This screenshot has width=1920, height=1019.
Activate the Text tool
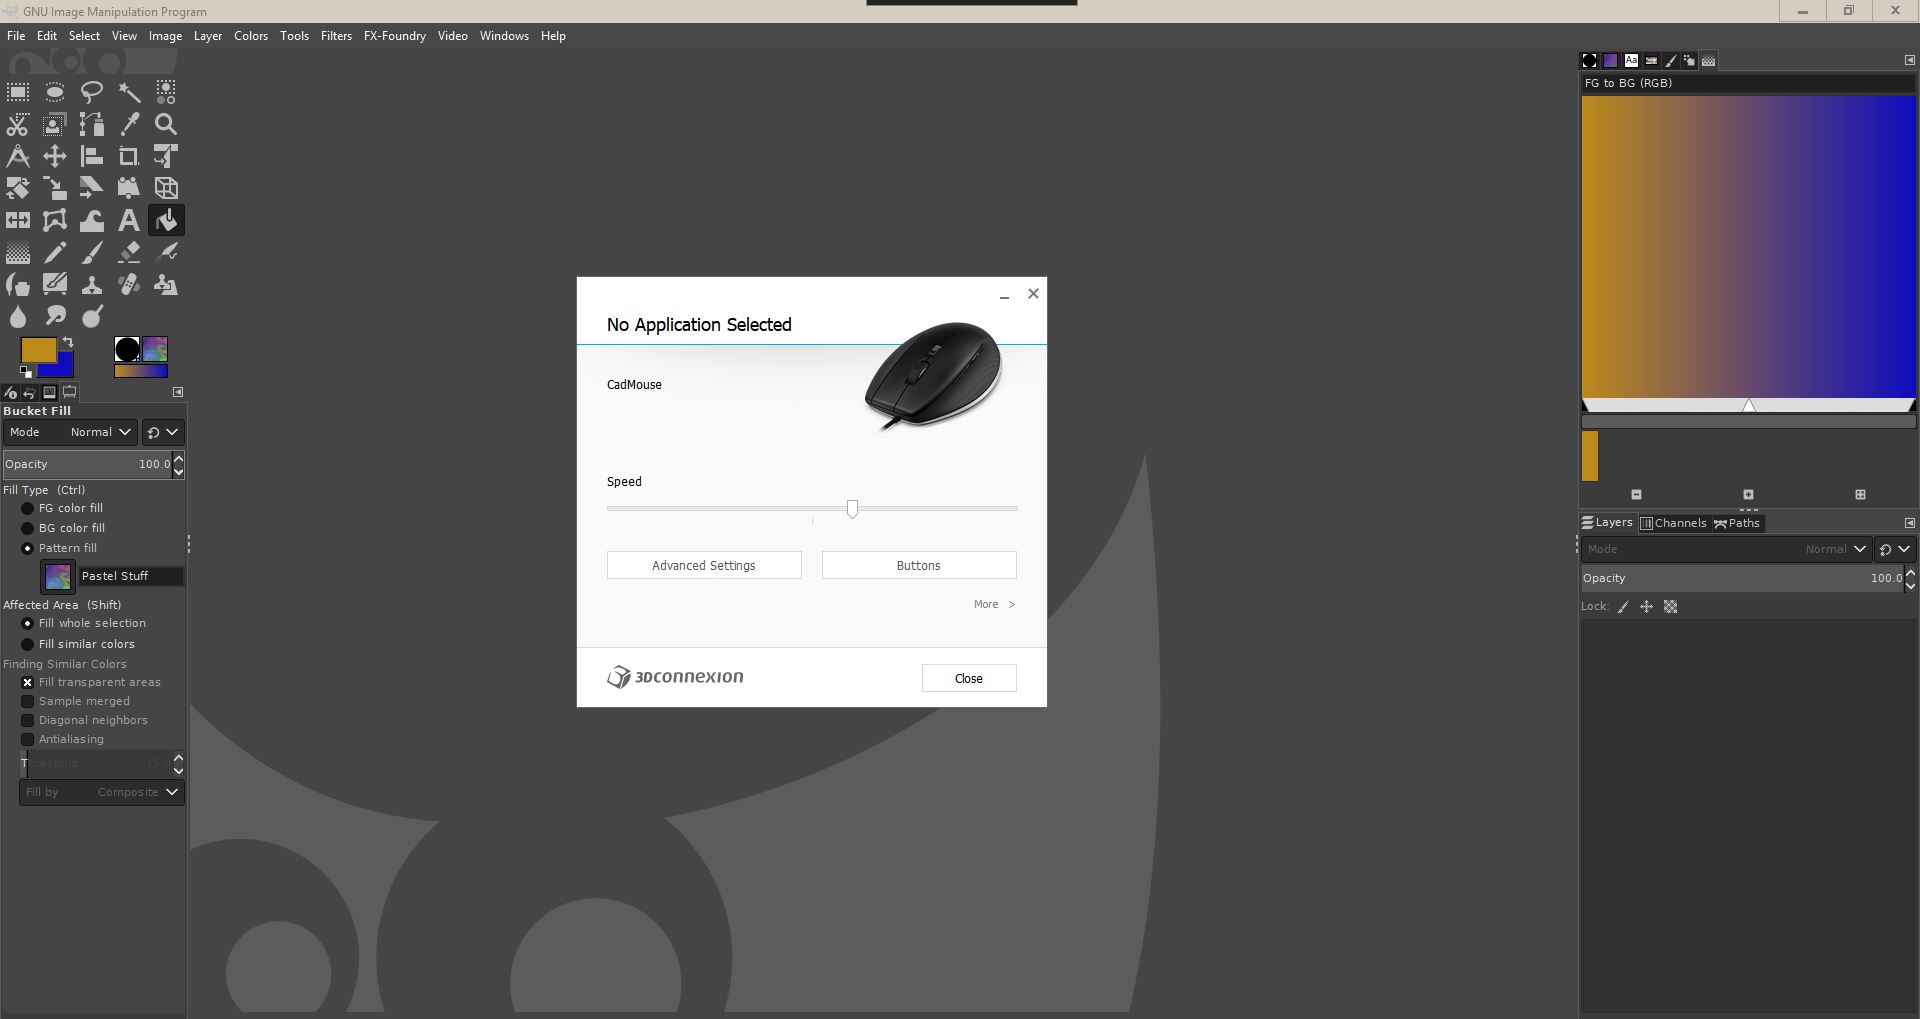point(129,220)
